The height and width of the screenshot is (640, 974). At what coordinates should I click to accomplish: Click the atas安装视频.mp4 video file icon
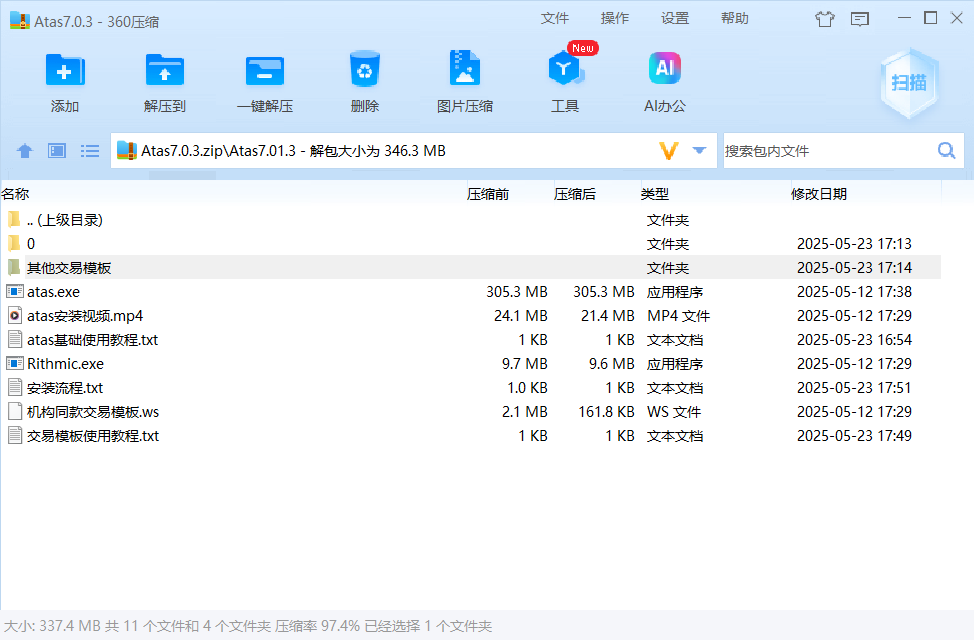pos(15,316)
